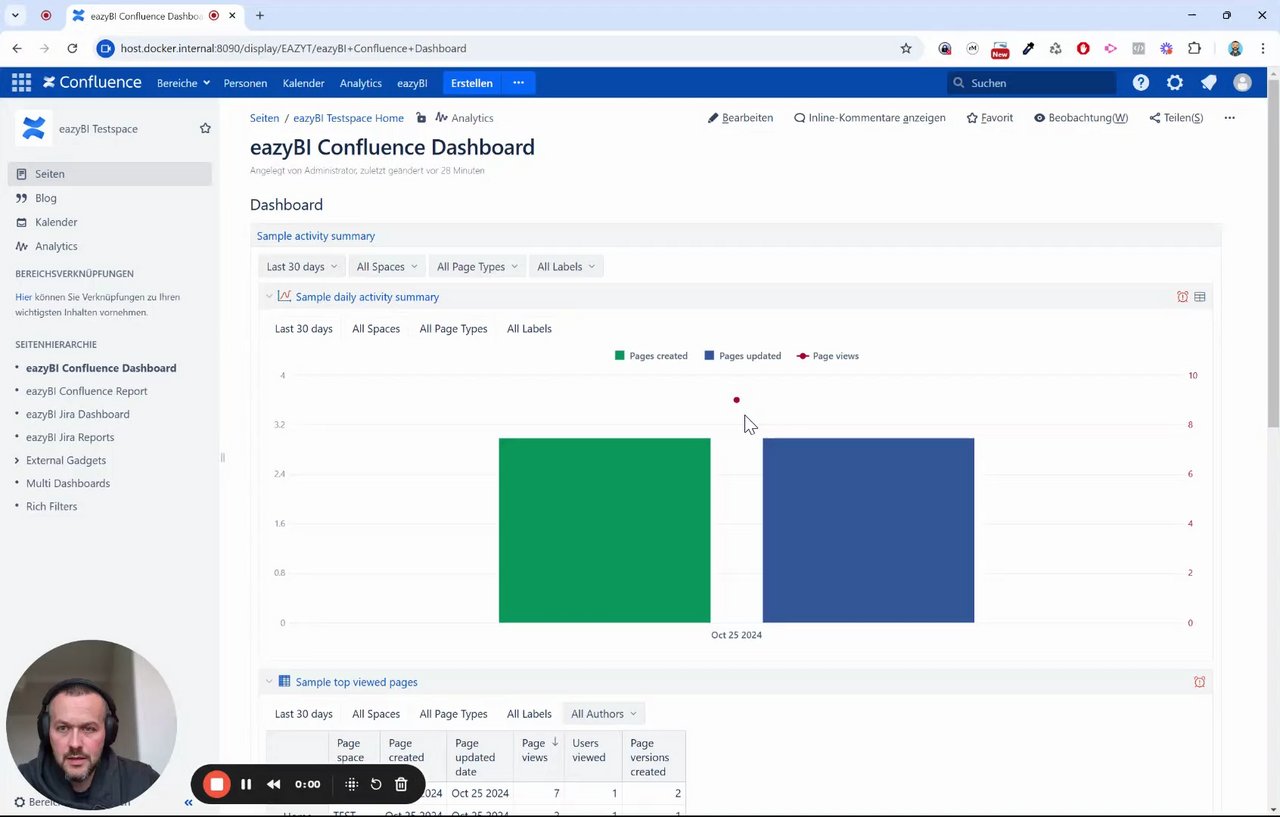The width and height of the screenshot is (1280, 817).
Task: Click Bearbeiten to edit the page
Action: pos(740,118)
